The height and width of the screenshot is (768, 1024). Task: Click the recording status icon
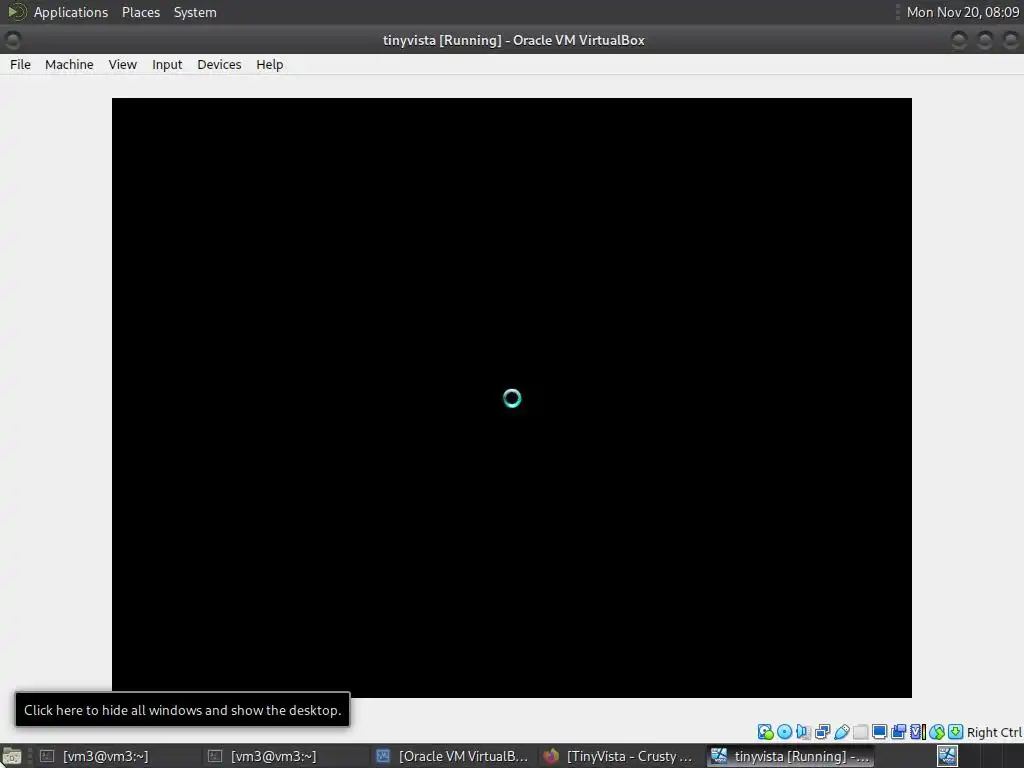pyautogui.click(x=899, y=732)
